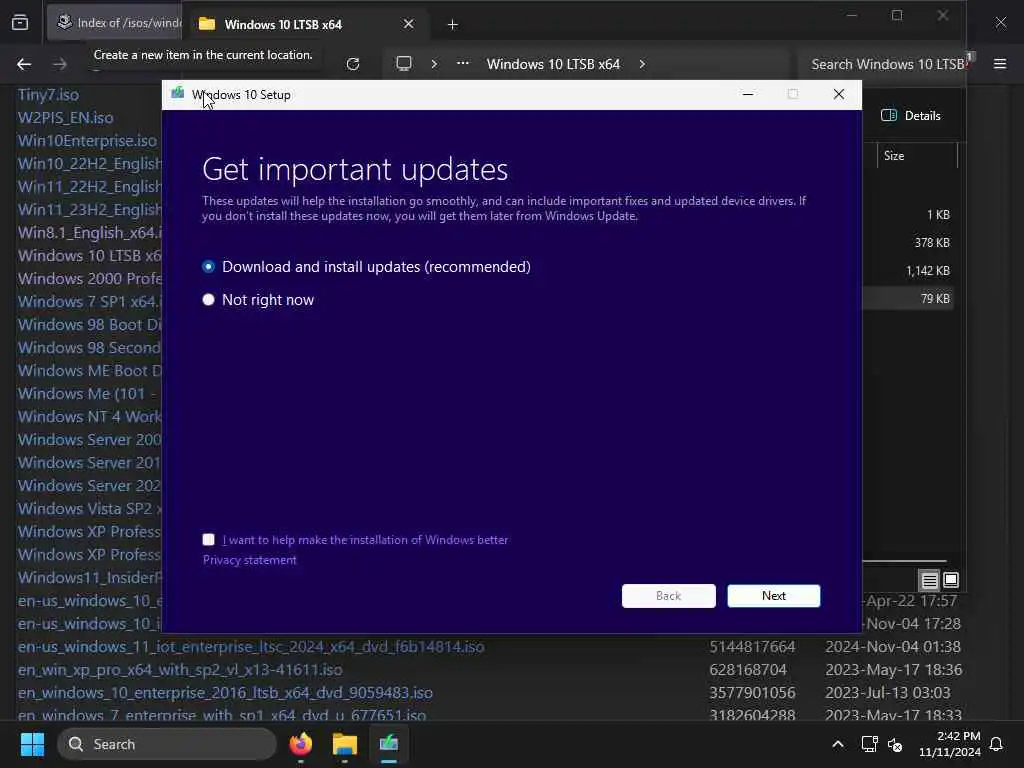Refresh the File Explorer folder

[353, 64]
